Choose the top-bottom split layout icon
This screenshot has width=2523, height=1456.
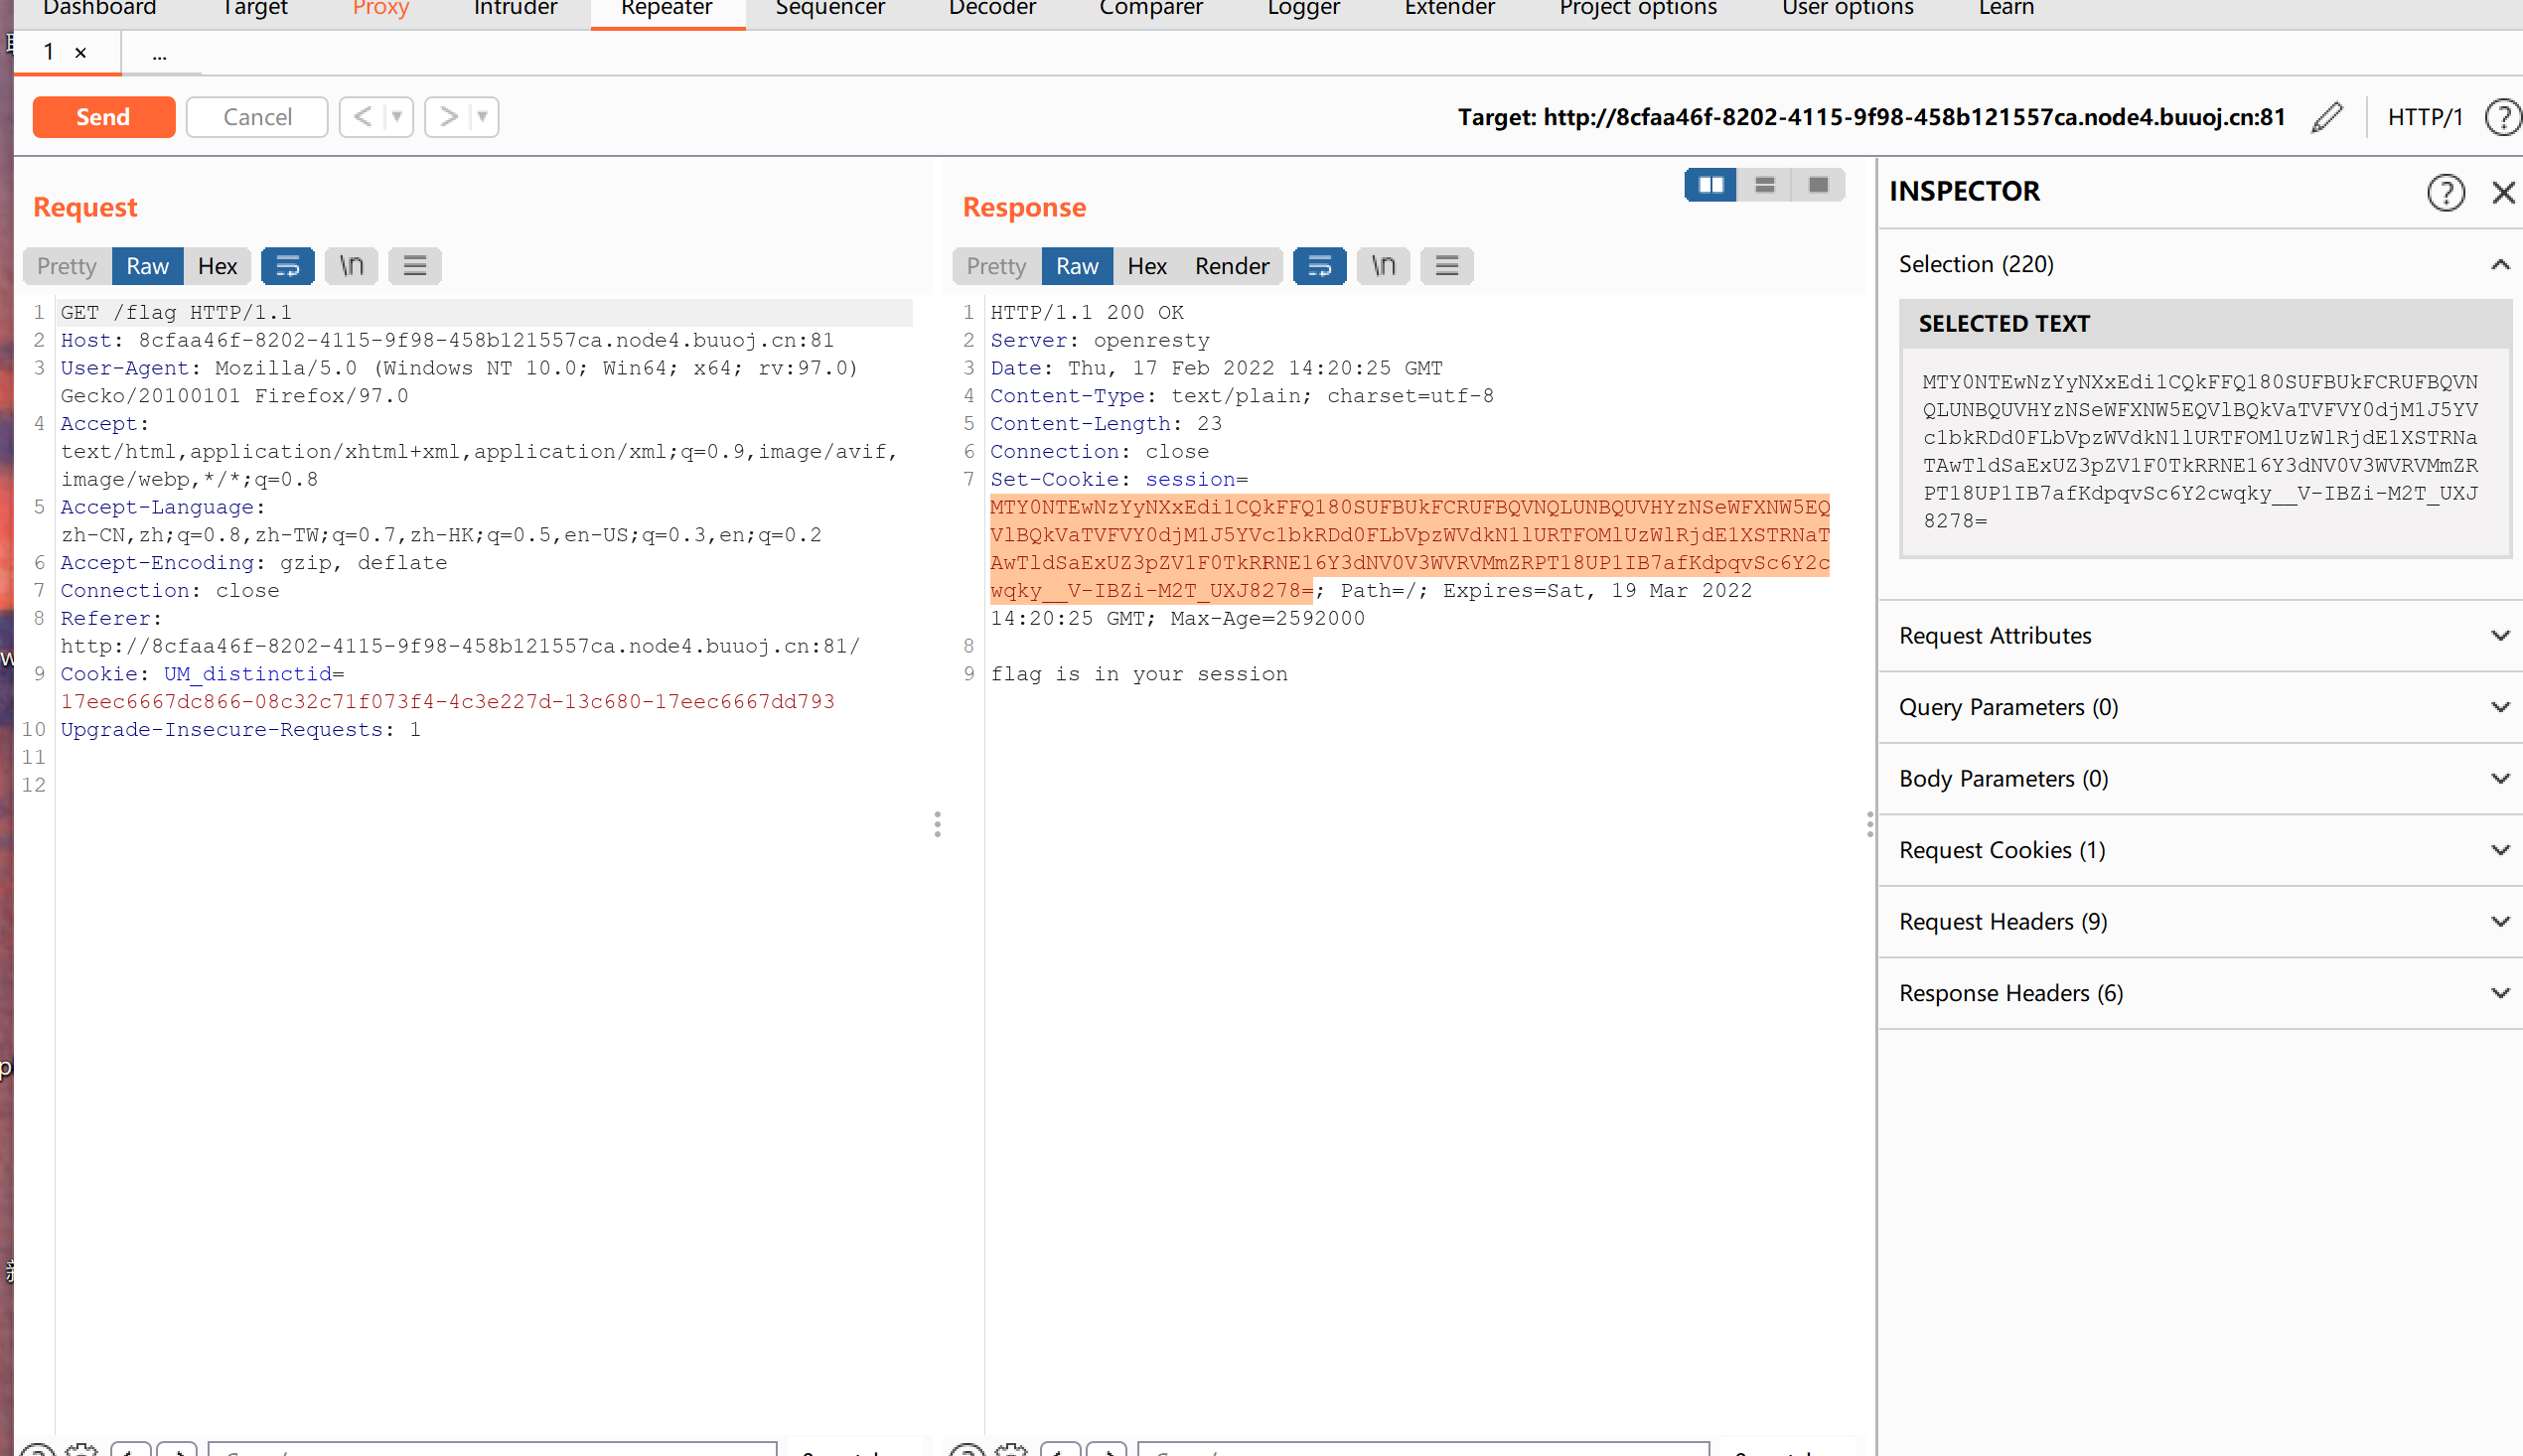point(1765,185)
